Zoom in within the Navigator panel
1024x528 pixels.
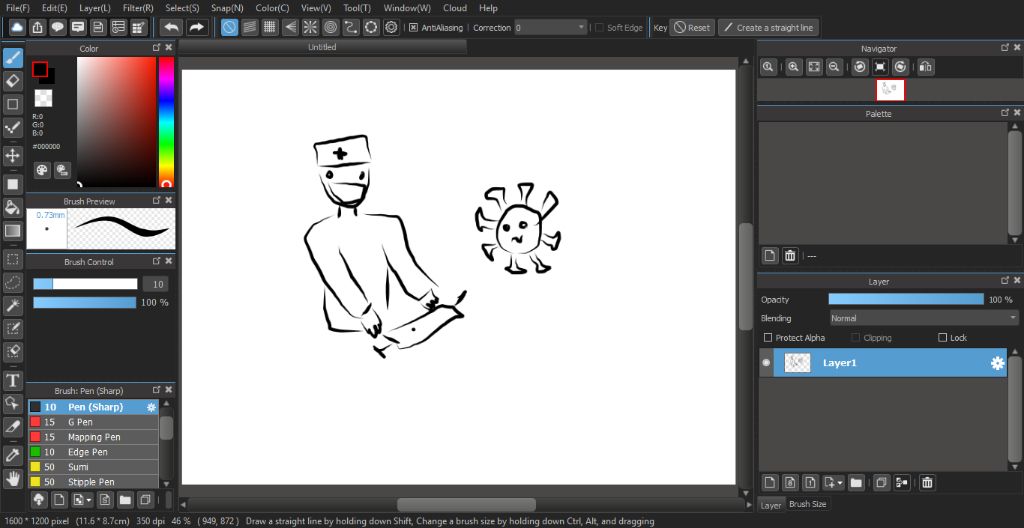[793, 67]
